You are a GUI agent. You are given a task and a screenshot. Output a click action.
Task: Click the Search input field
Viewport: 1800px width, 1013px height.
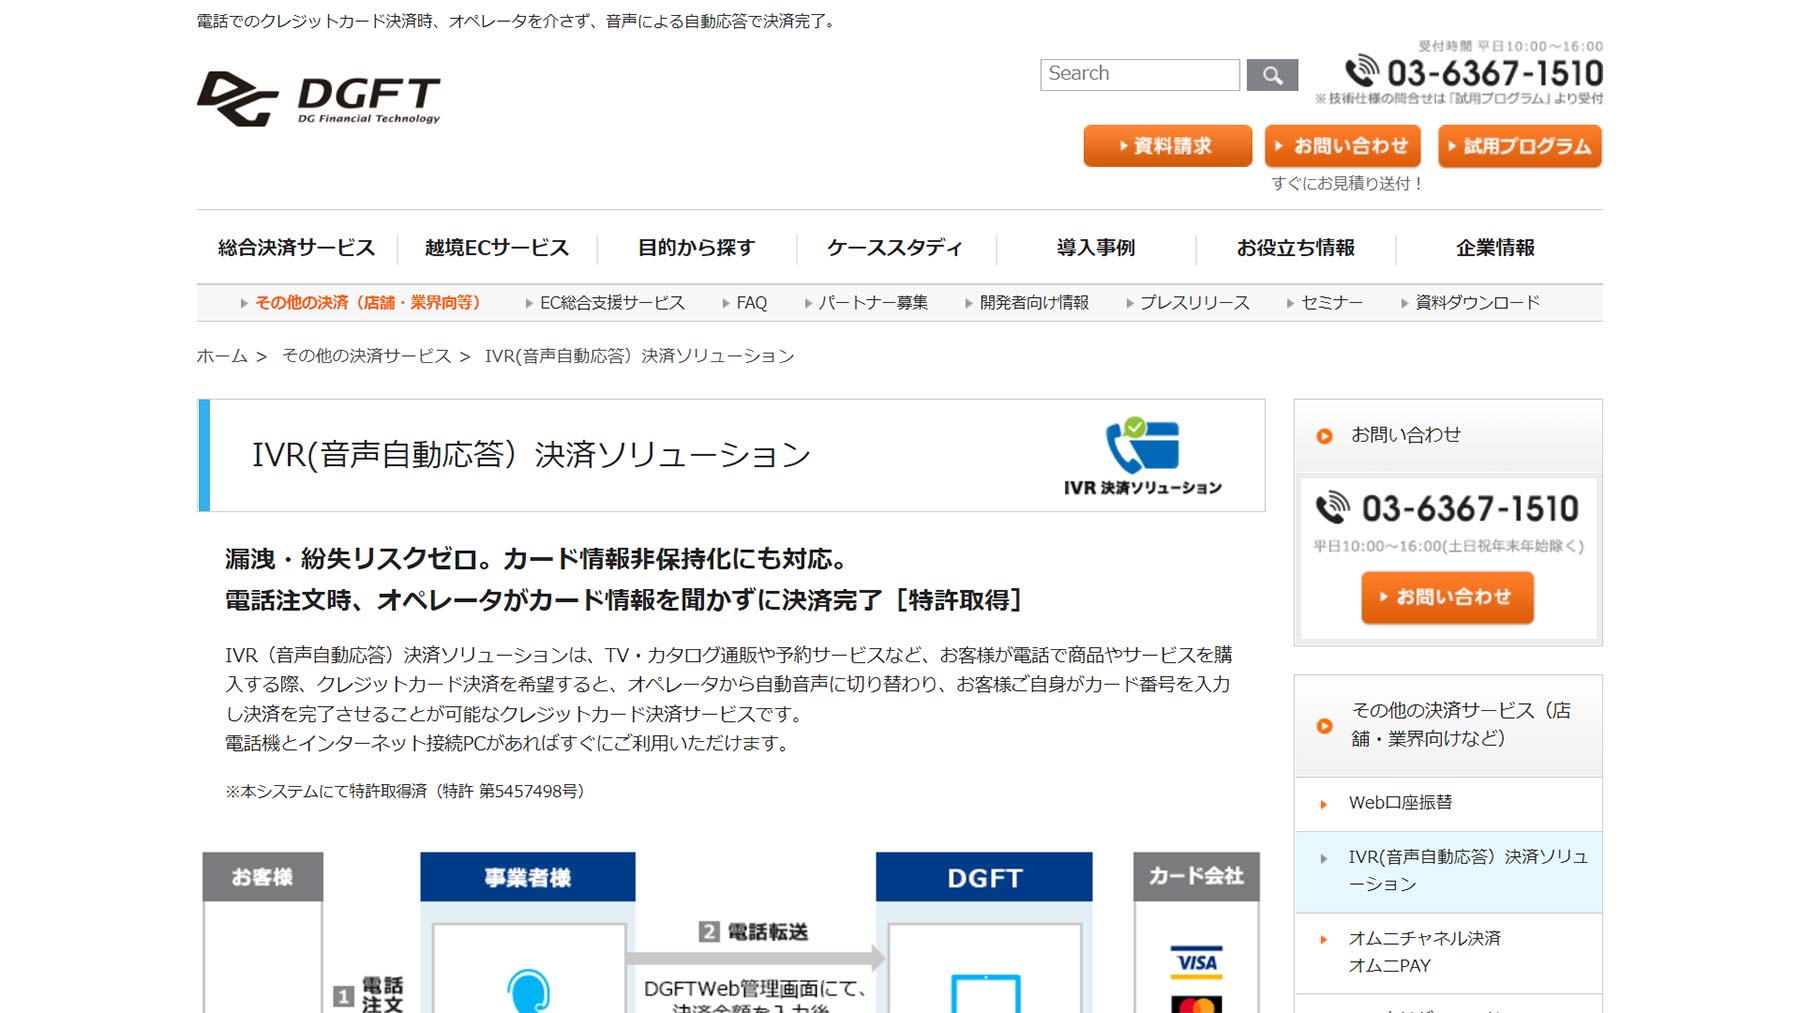(x=1140, y=74)
